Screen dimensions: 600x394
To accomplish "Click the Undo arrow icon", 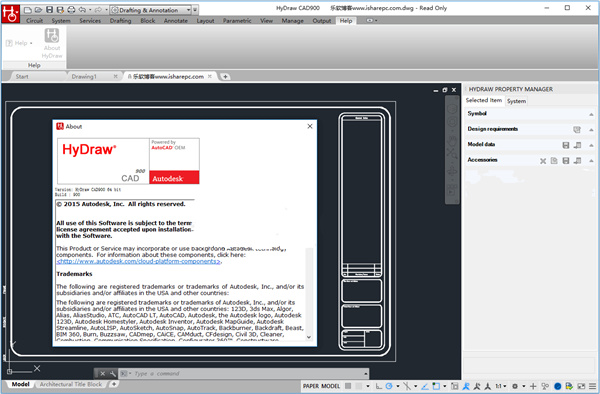I will [82, 10].
